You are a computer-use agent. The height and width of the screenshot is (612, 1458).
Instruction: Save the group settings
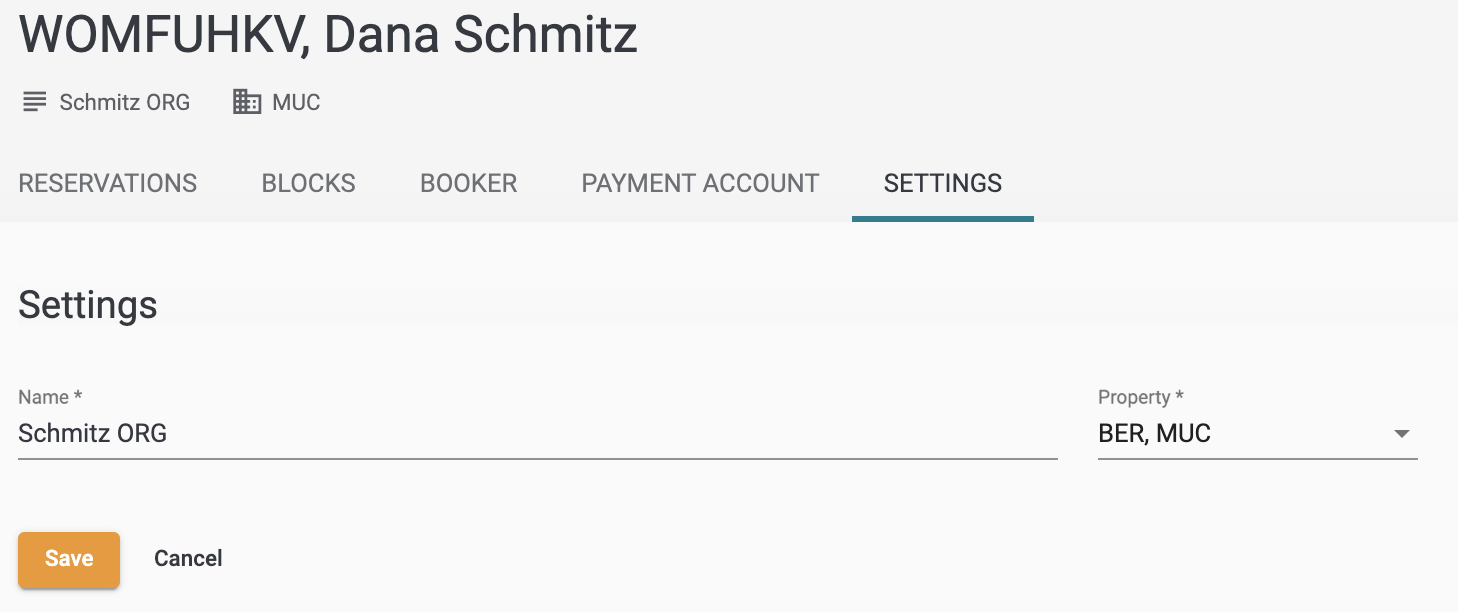pos(69,559)
